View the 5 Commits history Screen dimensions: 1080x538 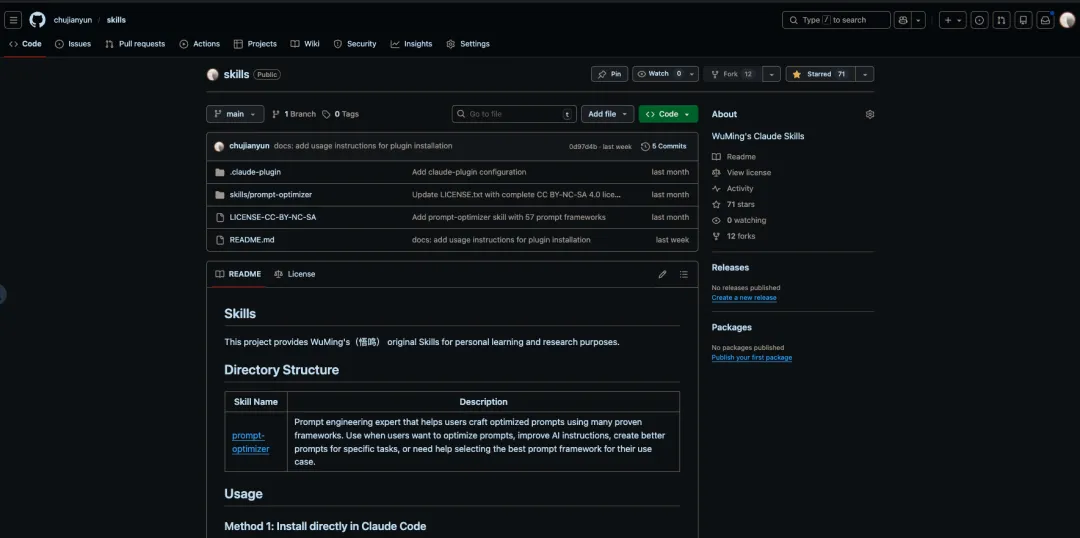coord(664,146)
